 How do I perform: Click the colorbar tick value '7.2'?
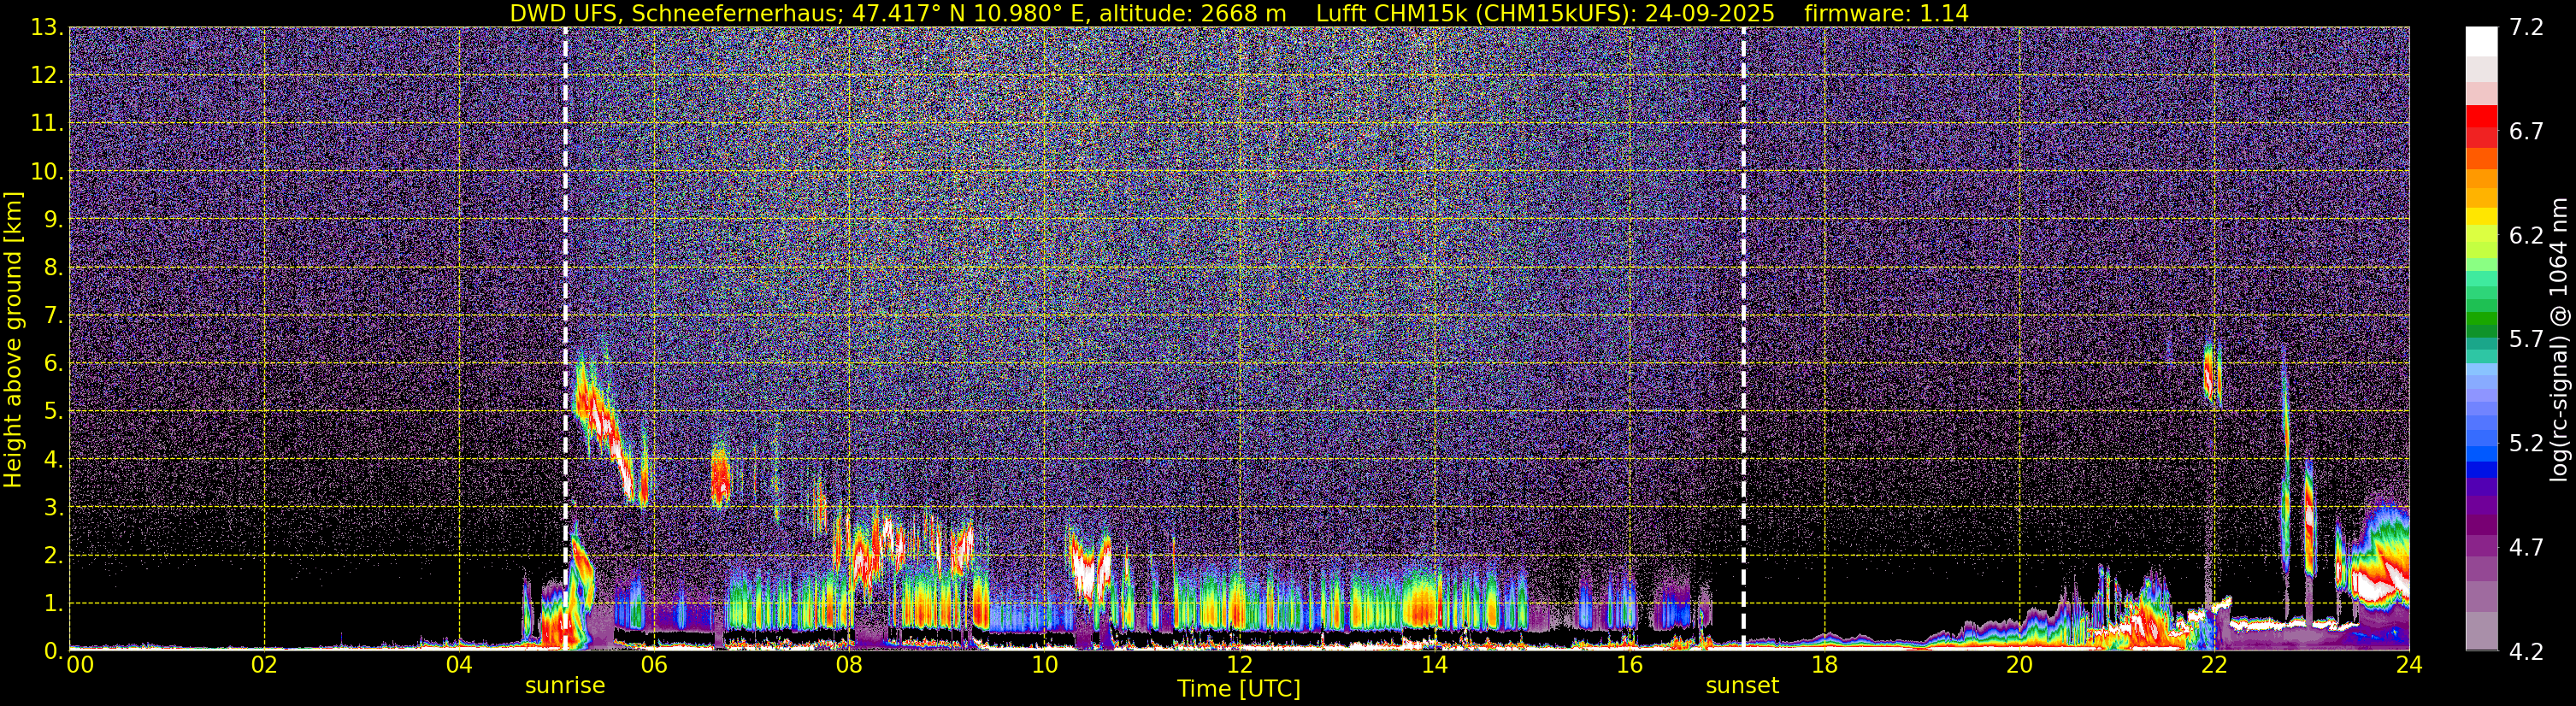pyautogui.click(x=2526, y=27)
